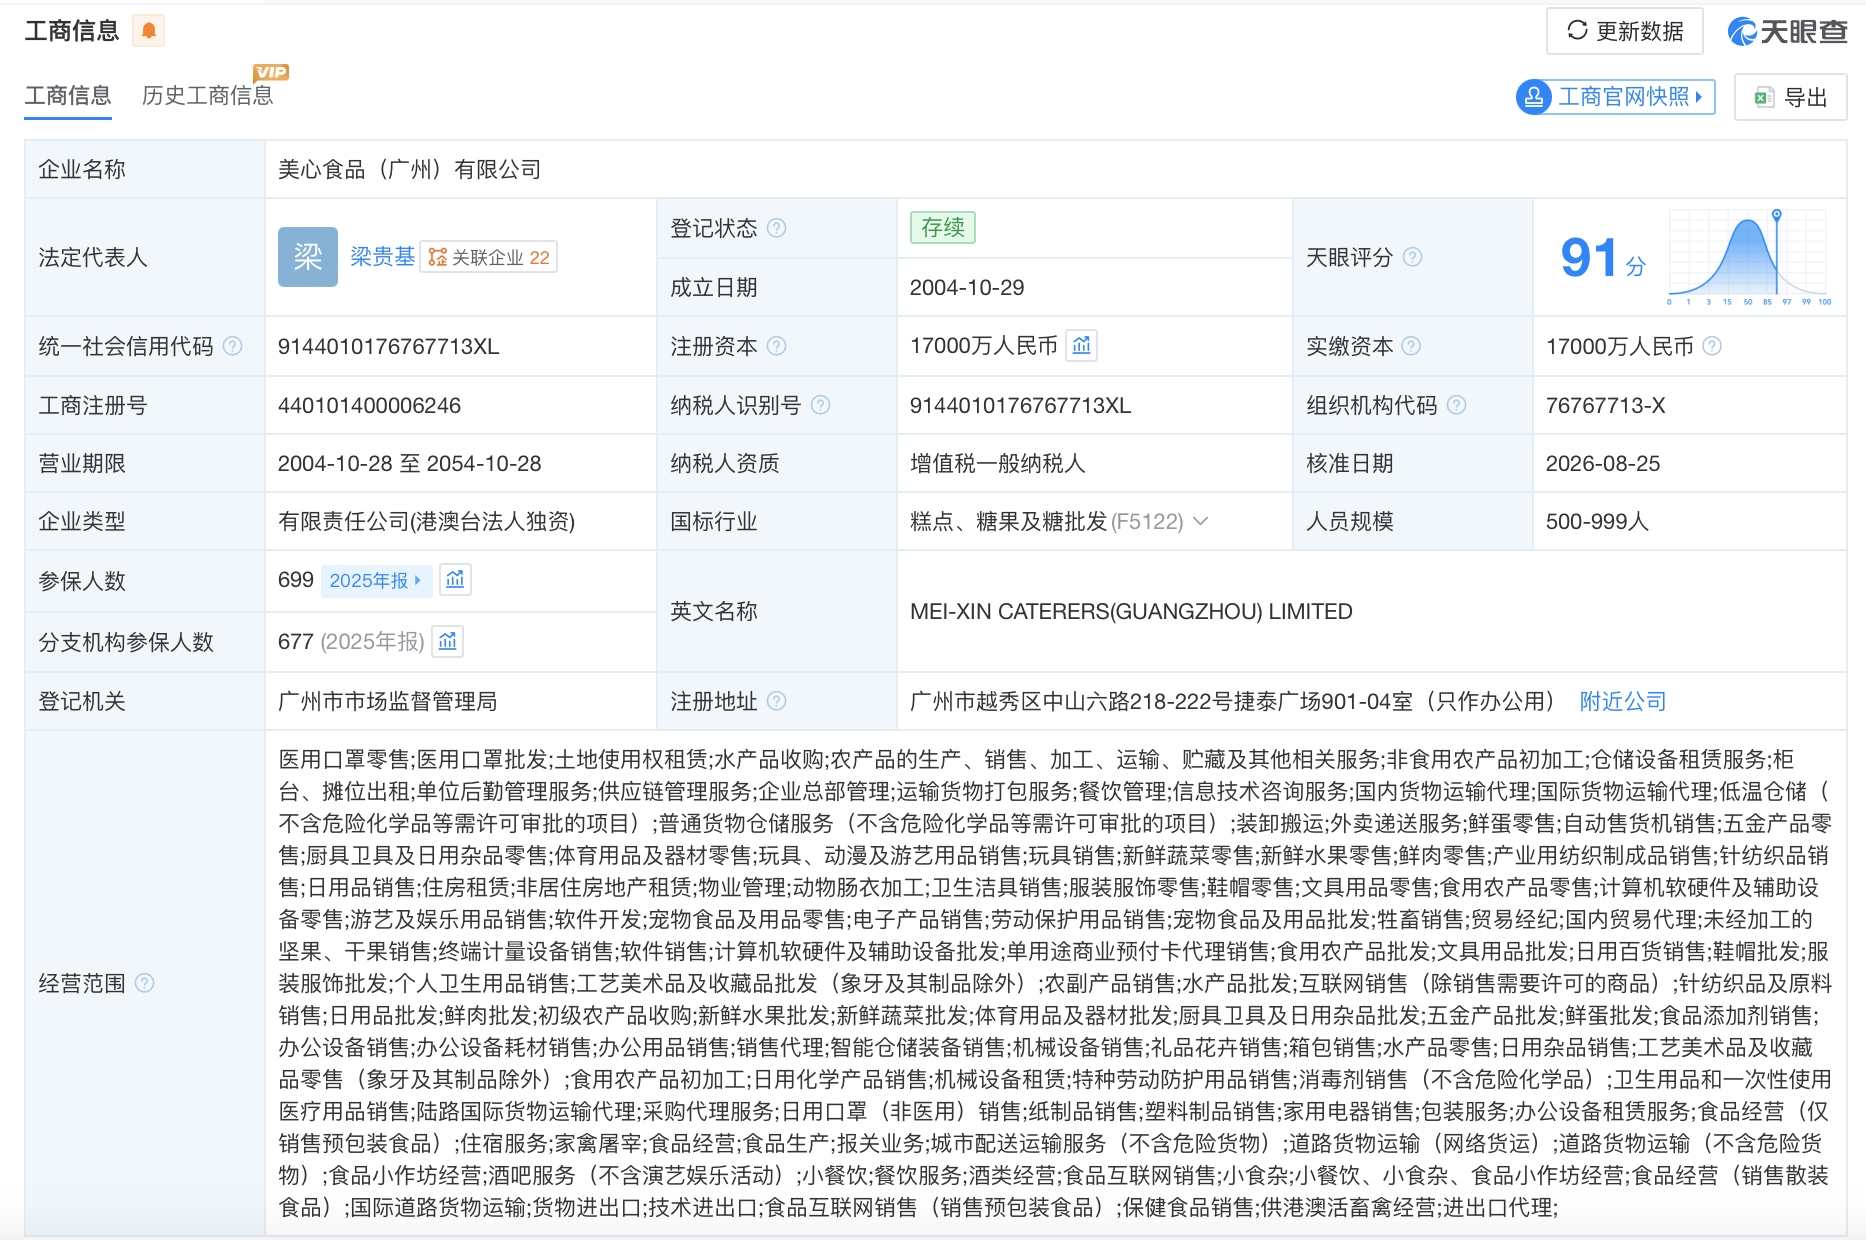This screenshot has width=1866, height=1240.
Task: Click help icon next to 经营范围
Action: [144, 983]
